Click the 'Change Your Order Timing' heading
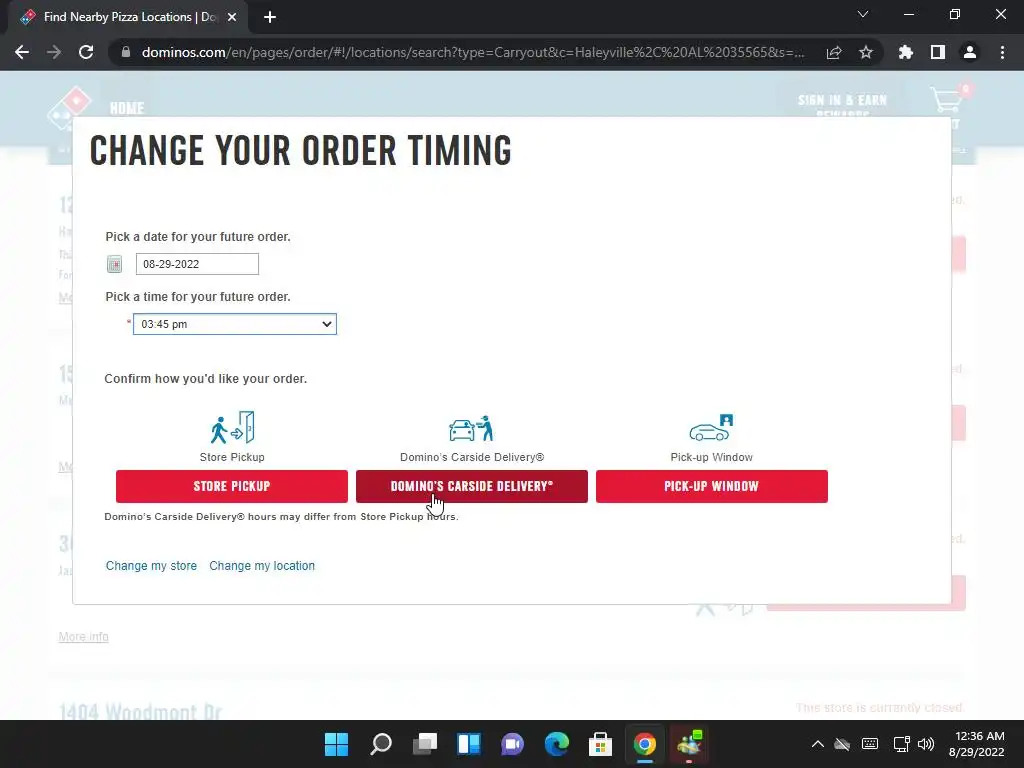Screen dimensions: 1024x768 [x=300, y=150]
